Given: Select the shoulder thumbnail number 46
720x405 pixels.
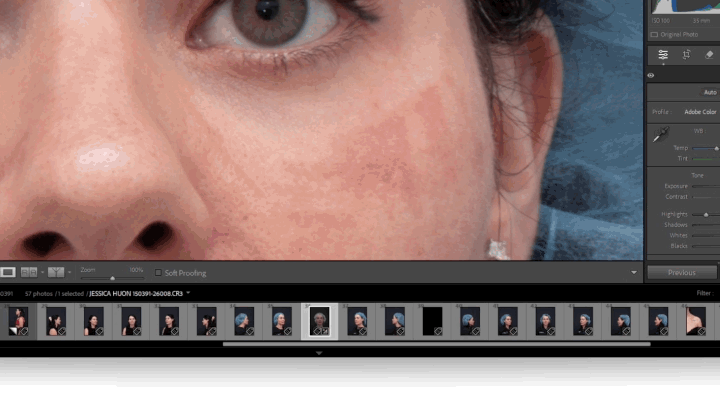Looking at the screenshot, I should pyautogui.click(x=696, y=321).
